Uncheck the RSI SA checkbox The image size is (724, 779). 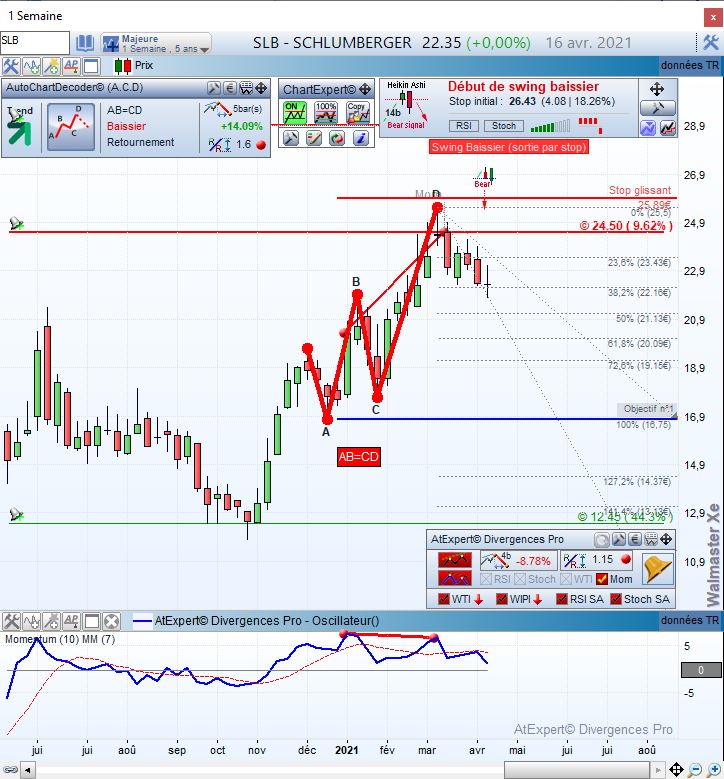pyautogui.click(x=562, y=599)
